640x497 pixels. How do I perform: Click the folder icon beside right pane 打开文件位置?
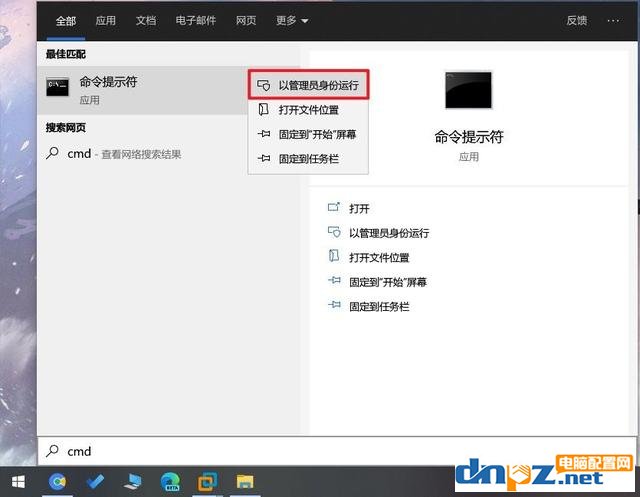(334, 256)
